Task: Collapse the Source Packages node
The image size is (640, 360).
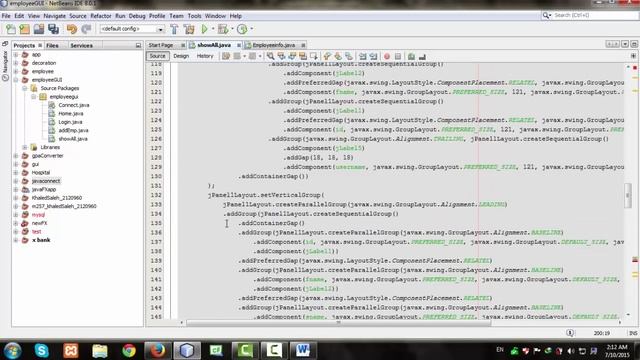Action: coord(24,88)
